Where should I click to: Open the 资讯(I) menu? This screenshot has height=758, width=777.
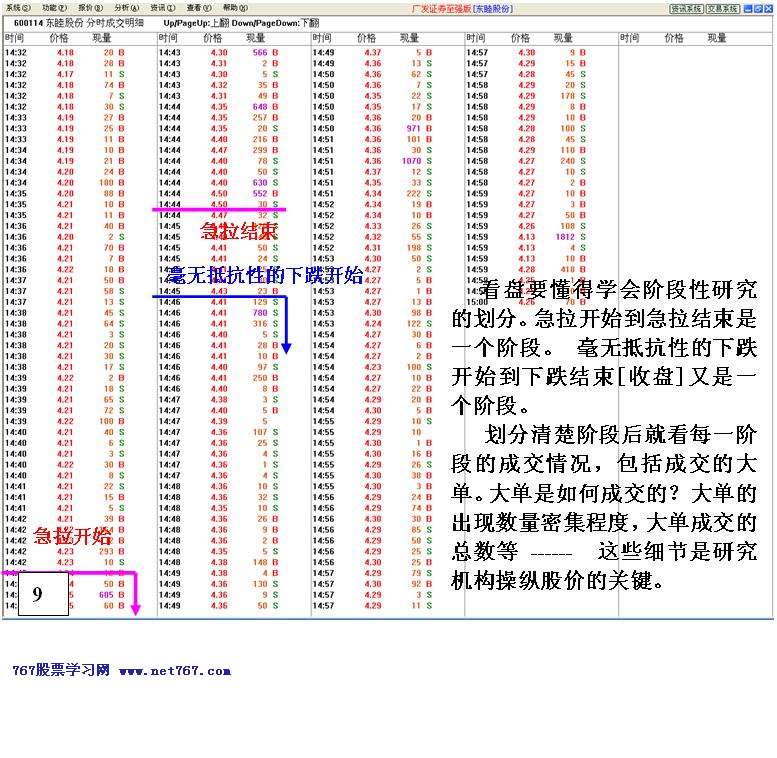click(163, 8)
